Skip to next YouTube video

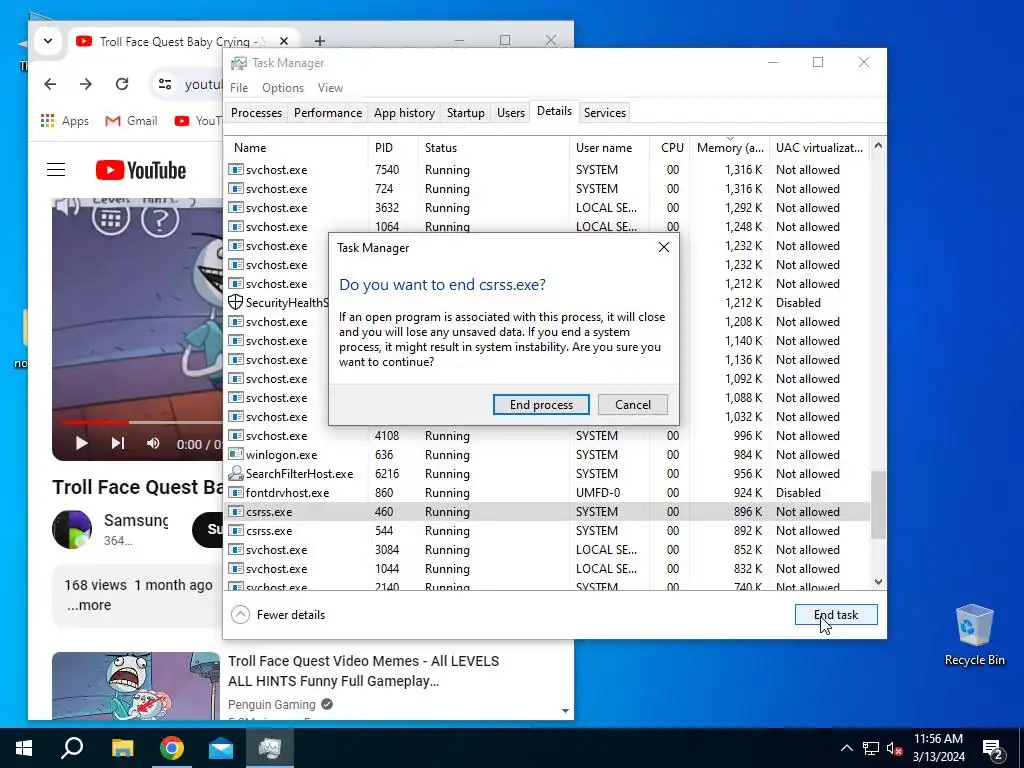pos(118,443)
